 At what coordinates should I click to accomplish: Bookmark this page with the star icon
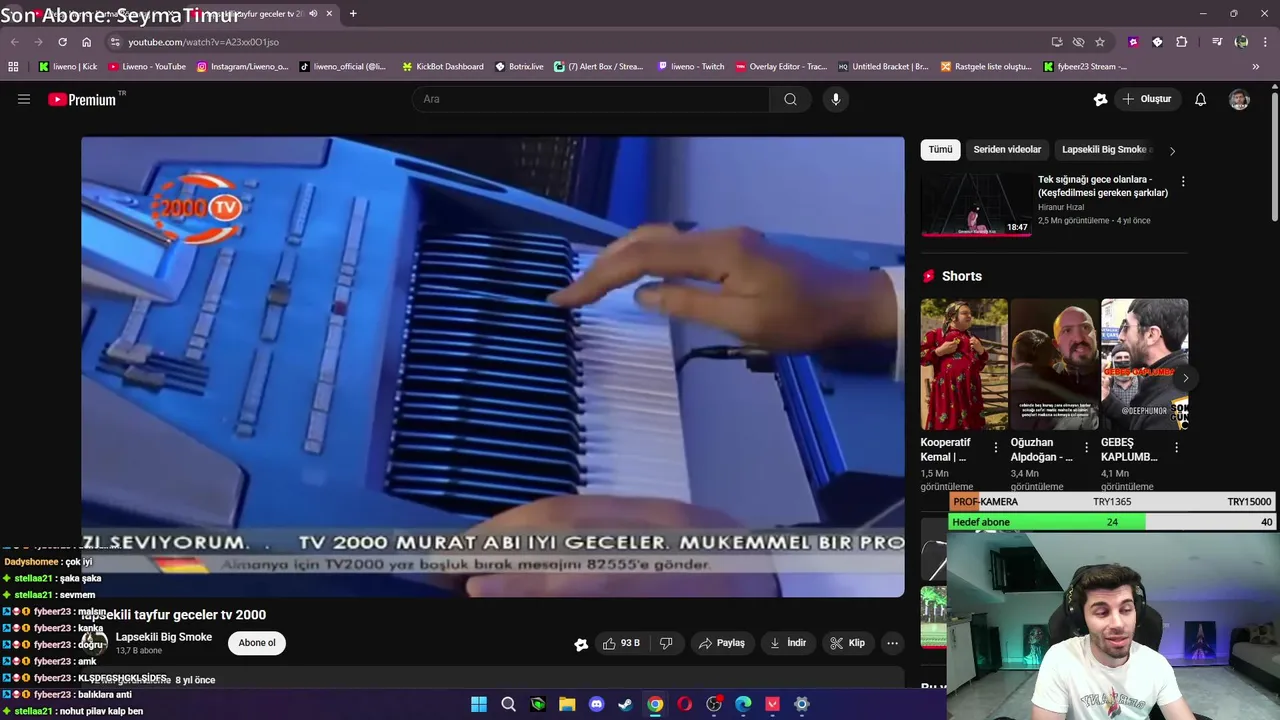pos(1100,42)
